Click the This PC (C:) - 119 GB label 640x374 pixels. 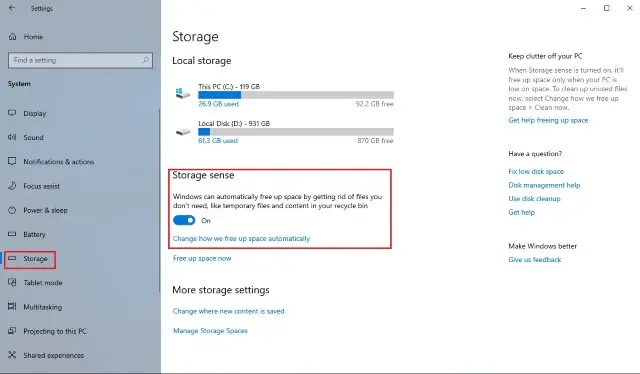[229, 87]
